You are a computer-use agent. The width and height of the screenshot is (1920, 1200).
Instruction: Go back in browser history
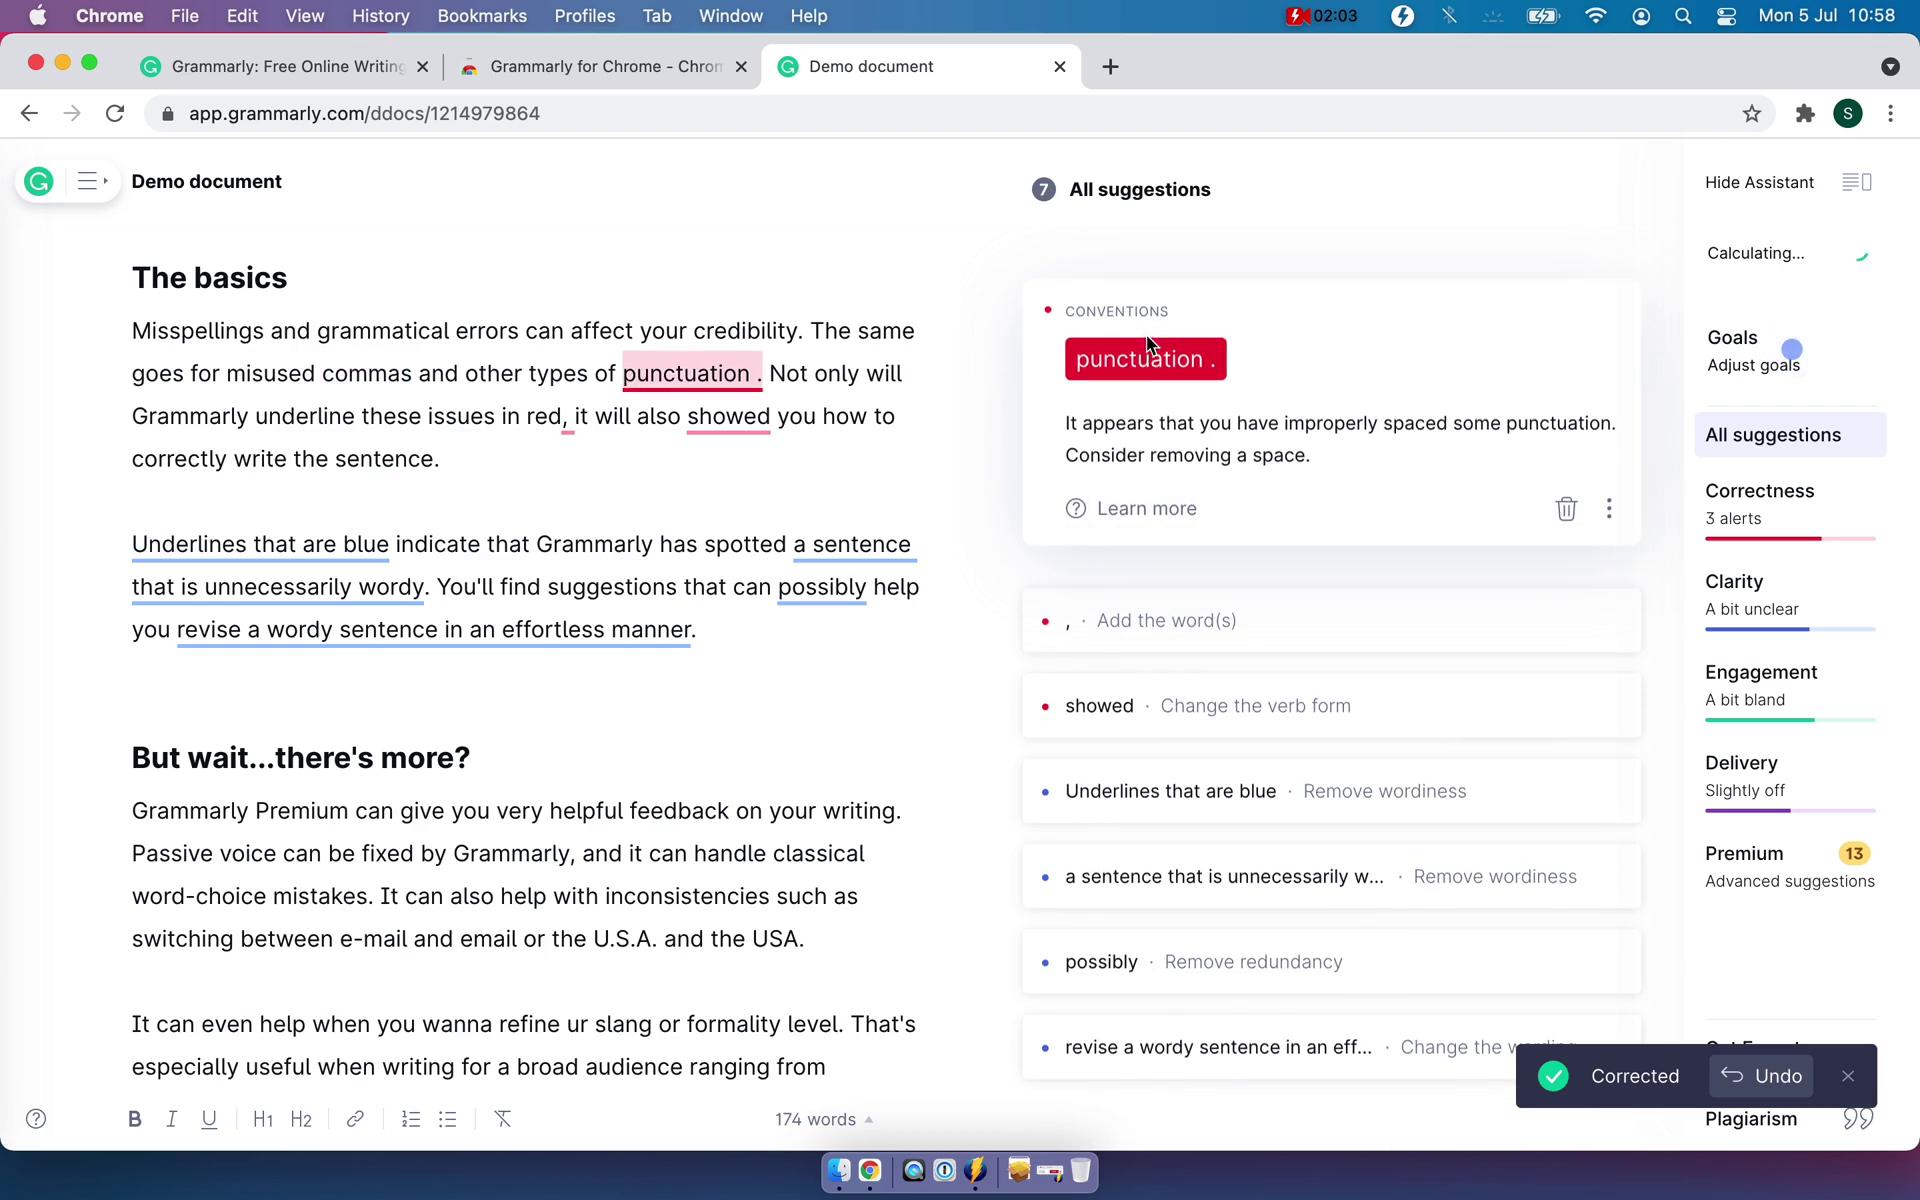(x=29, y=113)
